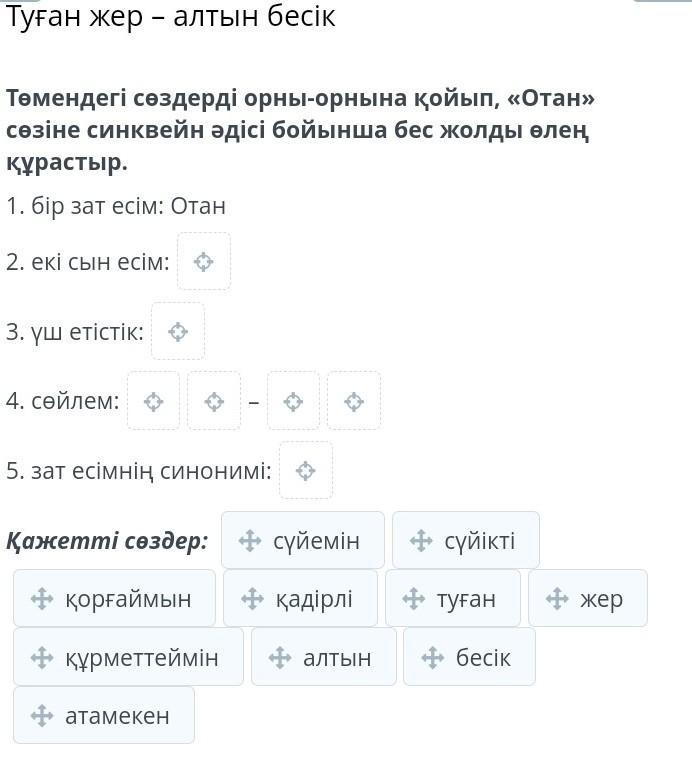Screen dimensions: 692x758
Task: Click the empty slot next to 'үш етістік'
Action: coord(178,332)
